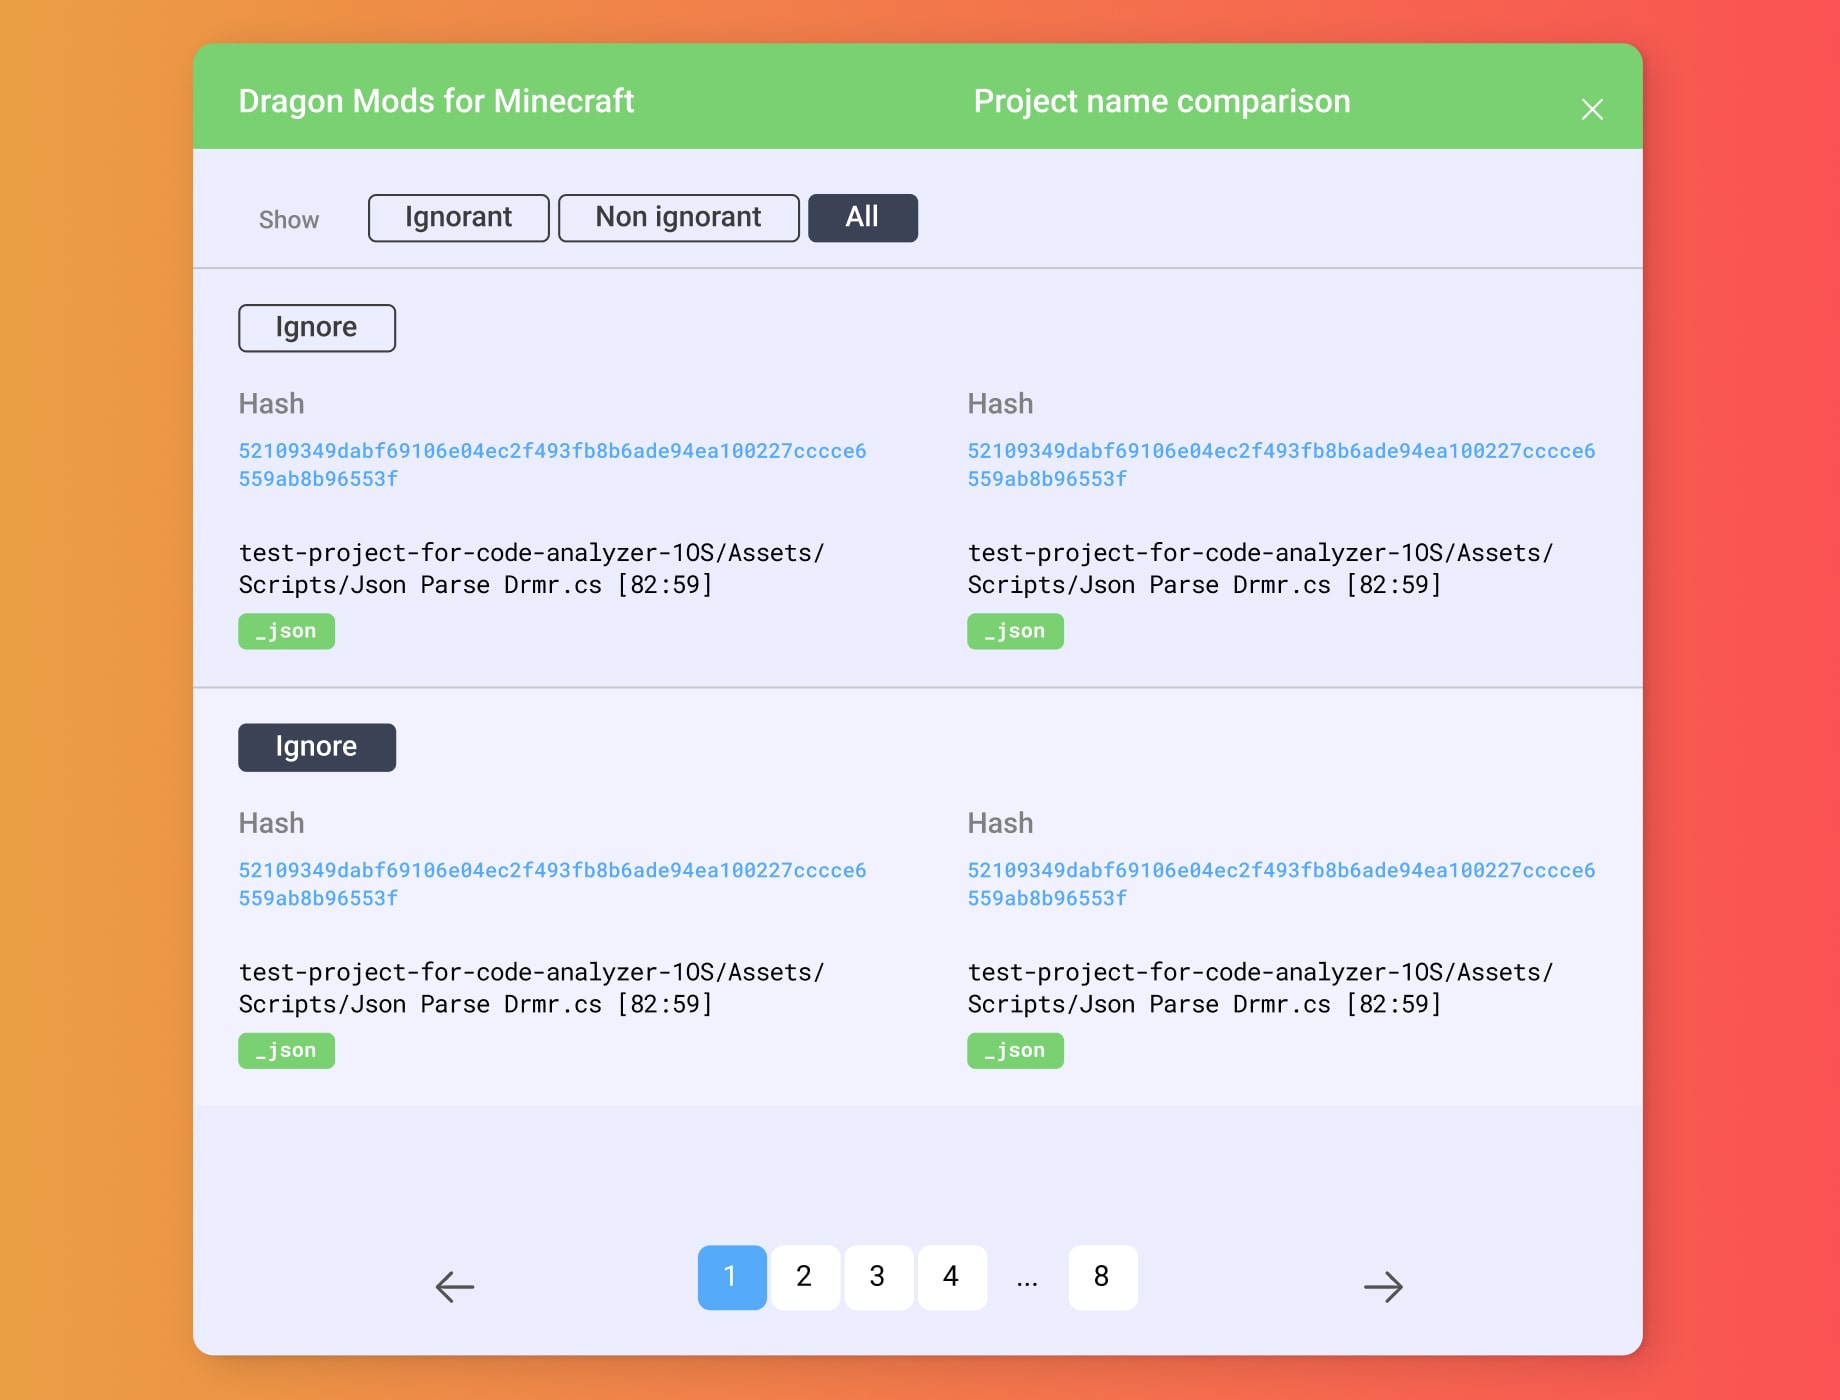Image resolution: width=1840 pixels, height=1400 pixels.
Task: Click the _json tag under the bottom-right file path
Action: (x=1014, y=1050)
